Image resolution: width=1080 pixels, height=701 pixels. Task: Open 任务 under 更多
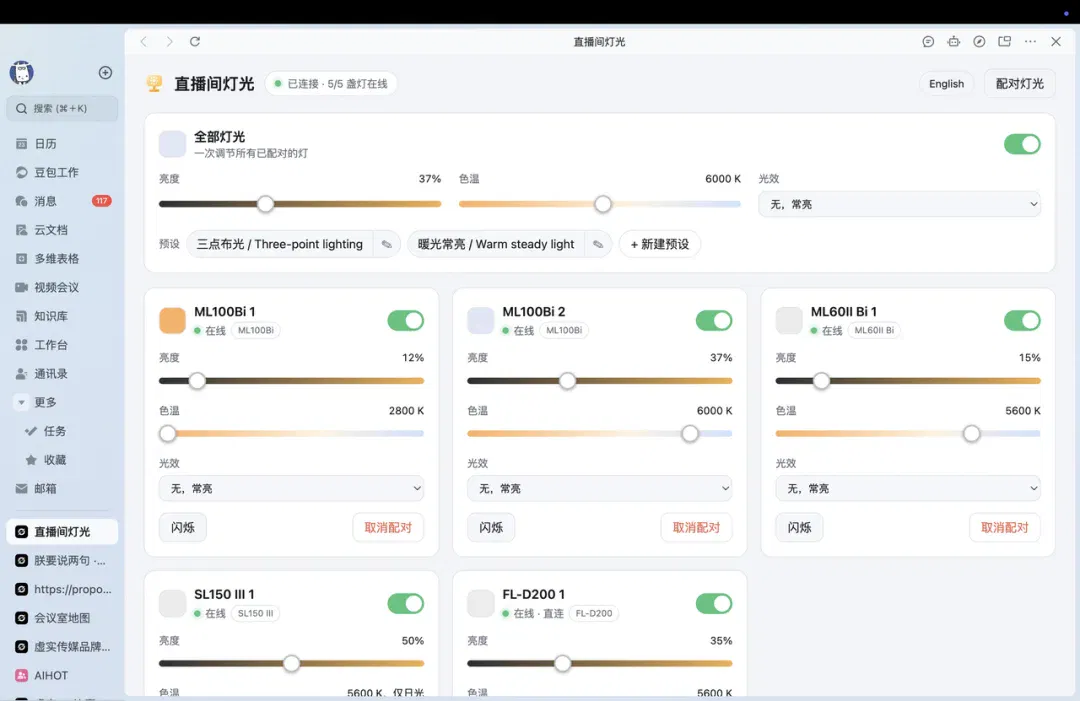62,431
